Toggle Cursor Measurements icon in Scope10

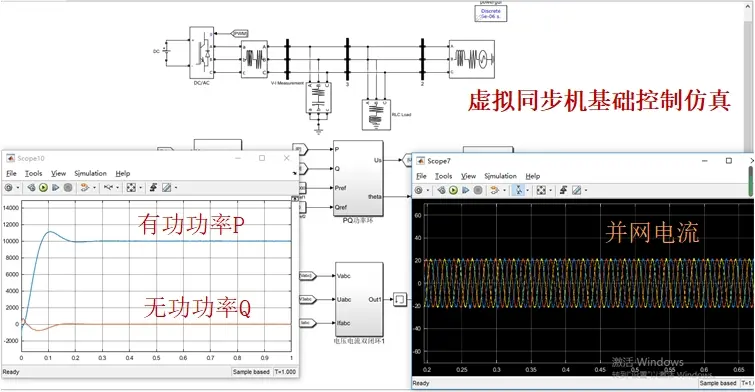click(167, 188)
